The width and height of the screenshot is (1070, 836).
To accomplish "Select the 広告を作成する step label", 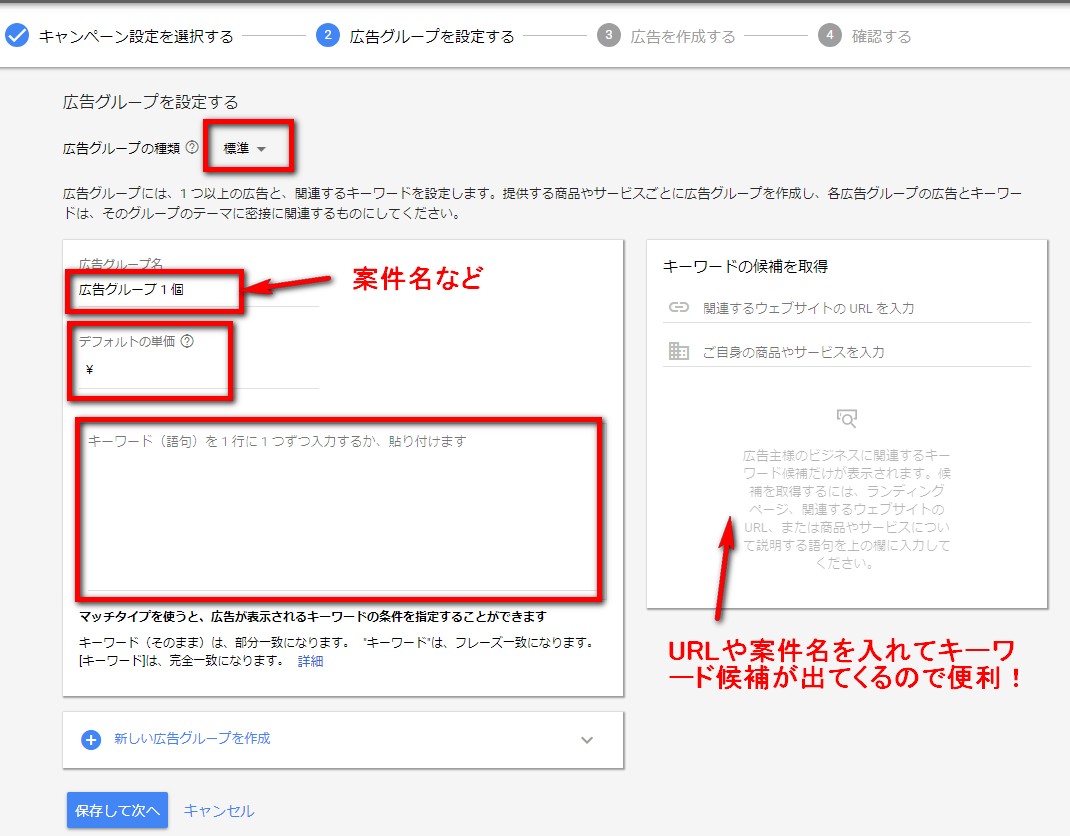I will pyautogui.click(x=683, y=37).
